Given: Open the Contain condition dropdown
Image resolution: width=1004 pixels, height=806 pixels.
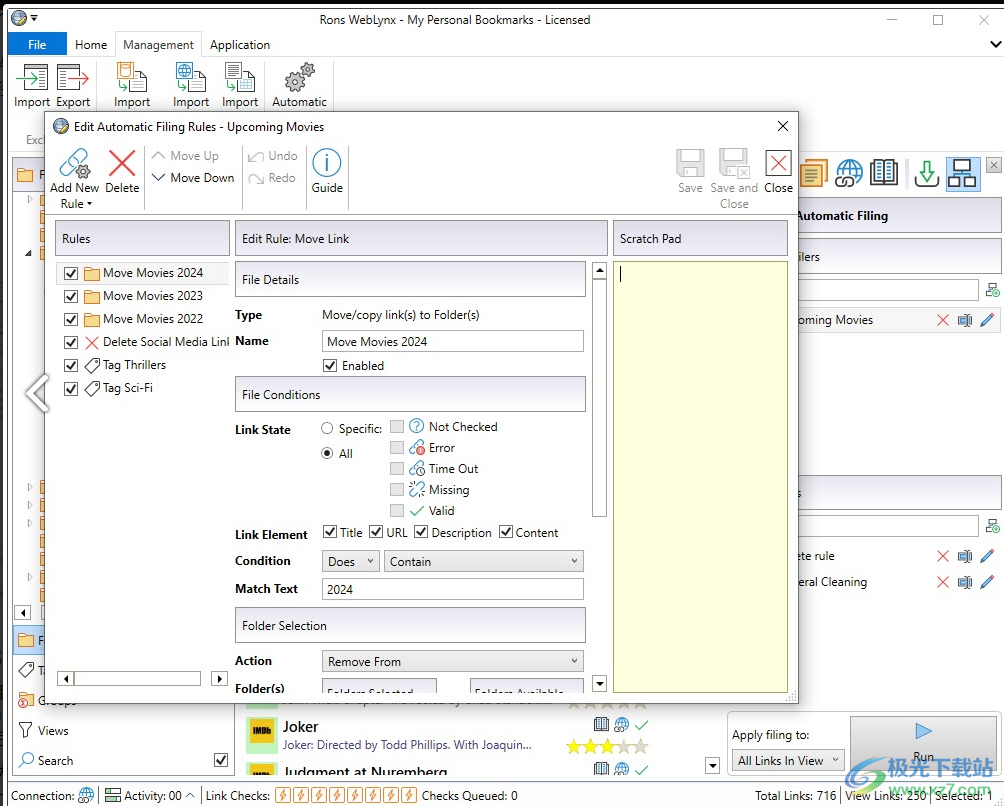Looking at the screenshot, I should click(x=484, y=562).
